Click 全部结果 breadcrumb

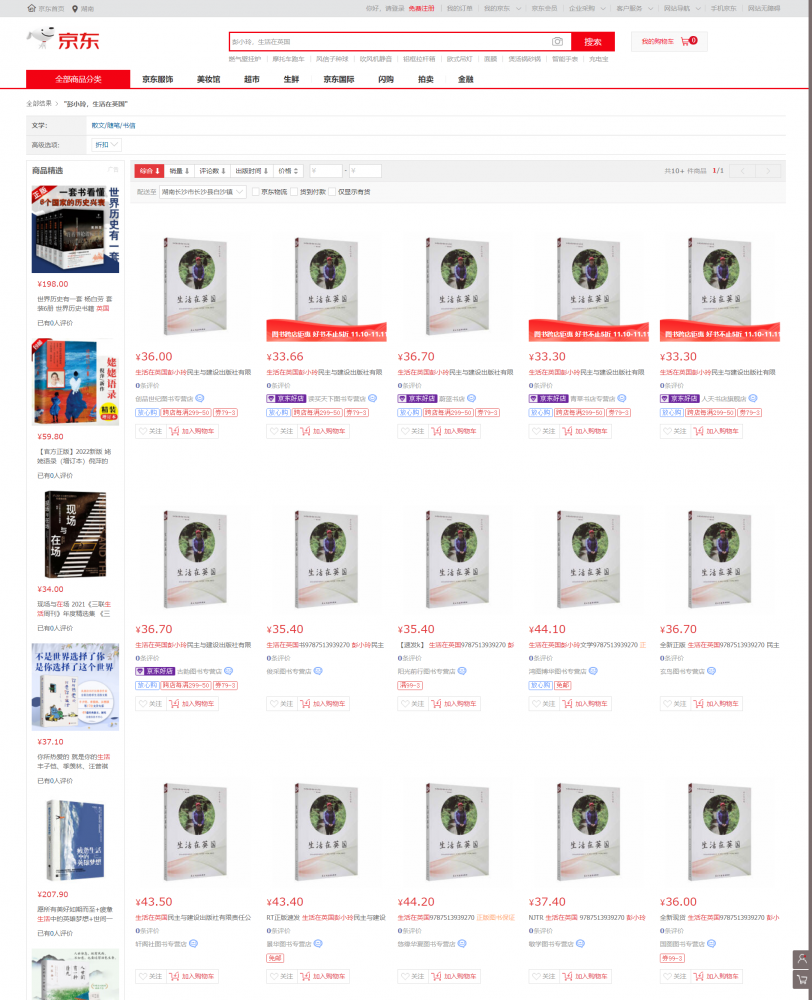(39, 103)
